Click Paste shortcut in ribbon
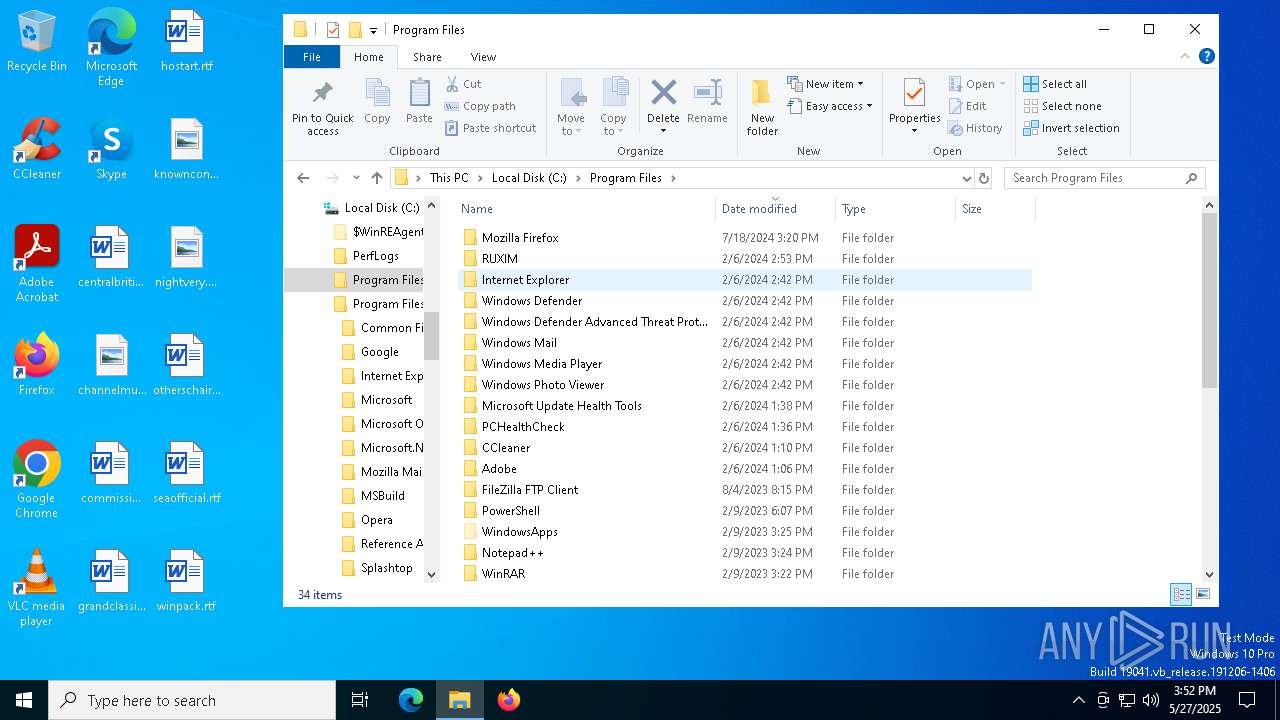 point(491,128)
